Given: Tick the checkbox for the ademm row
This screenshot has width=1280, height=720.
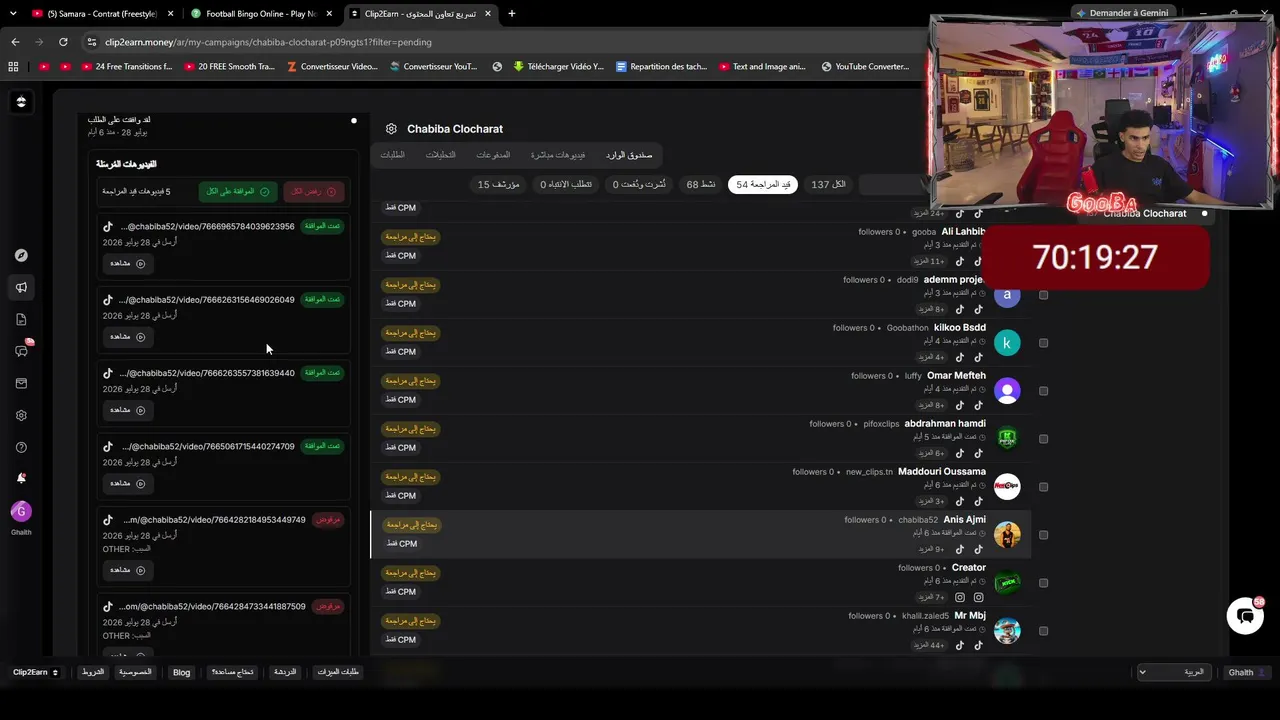Looking at the screenshot, I should coord(1043,295).
